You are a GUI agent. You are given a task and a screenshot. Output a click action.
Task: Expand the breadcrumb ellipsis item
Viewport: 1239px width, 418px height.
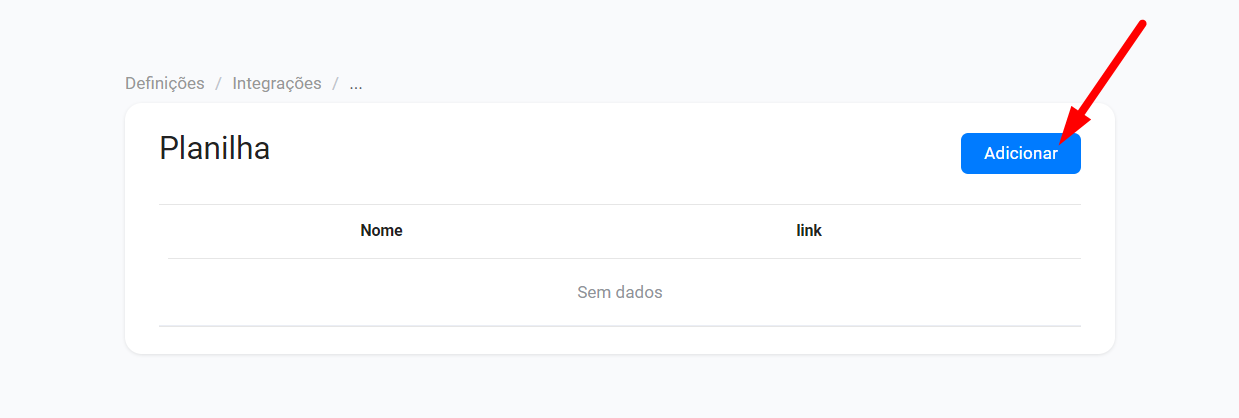click(356, 84)
